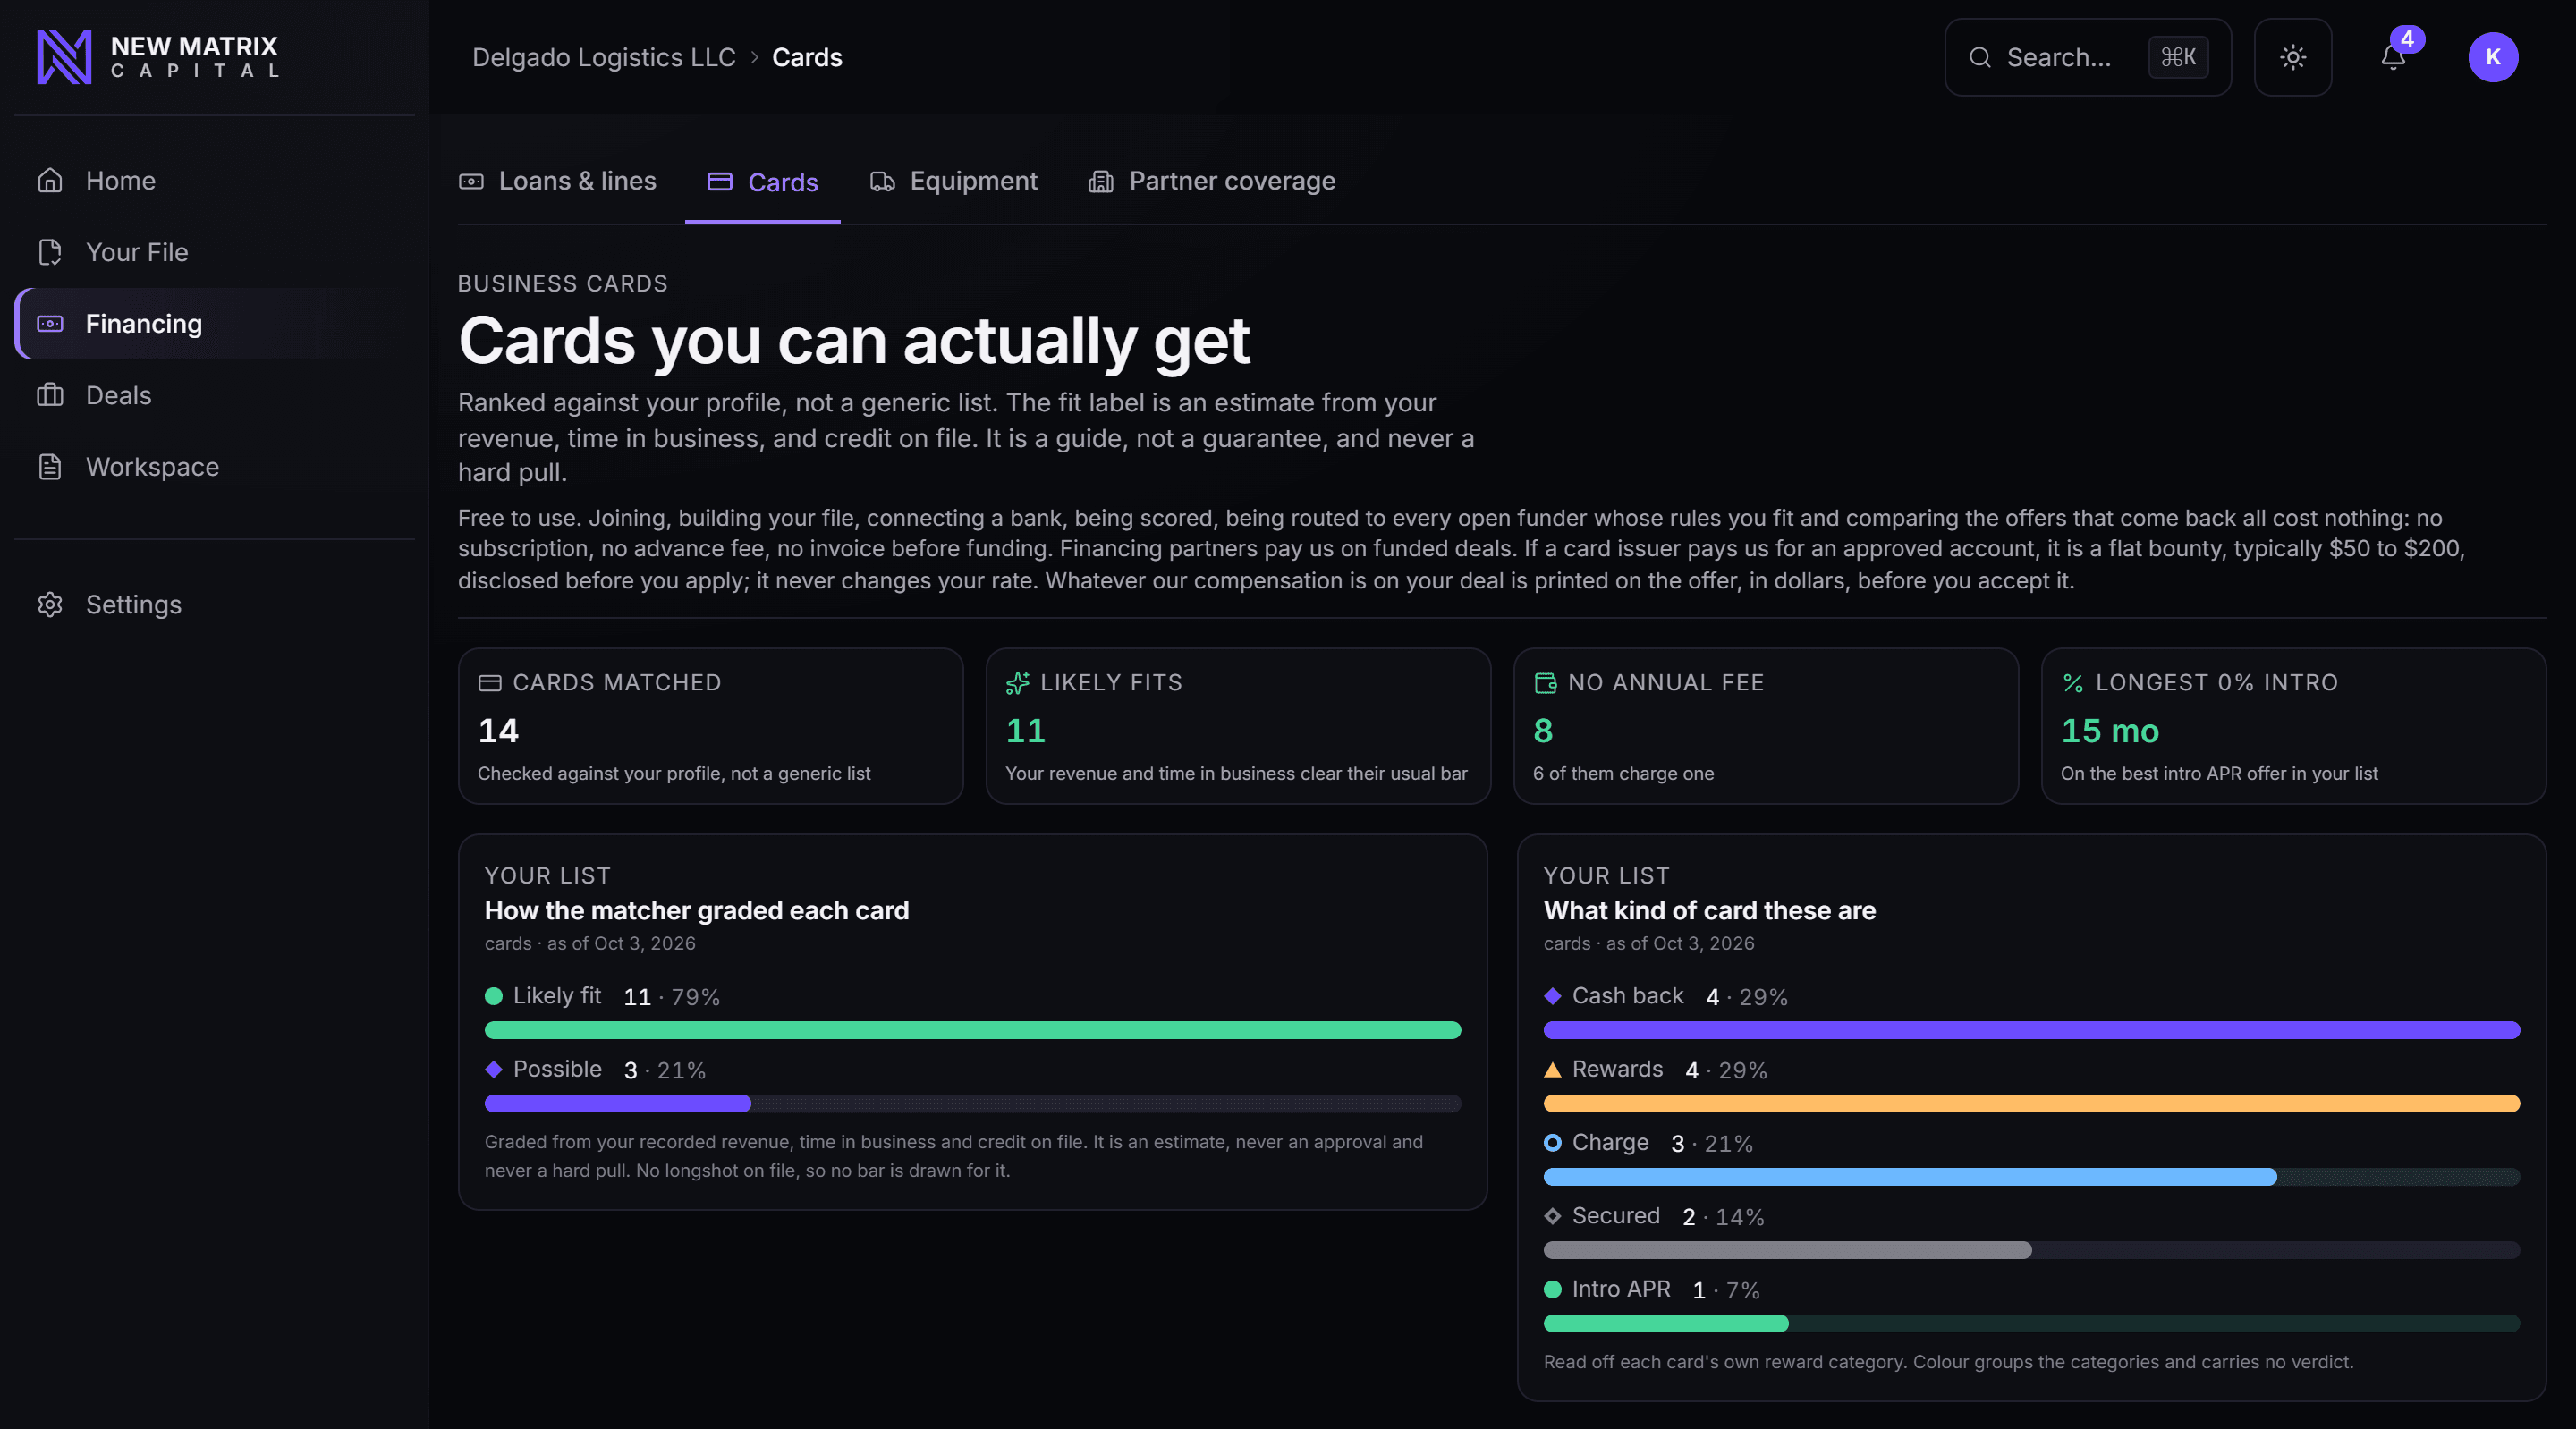Select the Cards tab

(x=762, y=182)
